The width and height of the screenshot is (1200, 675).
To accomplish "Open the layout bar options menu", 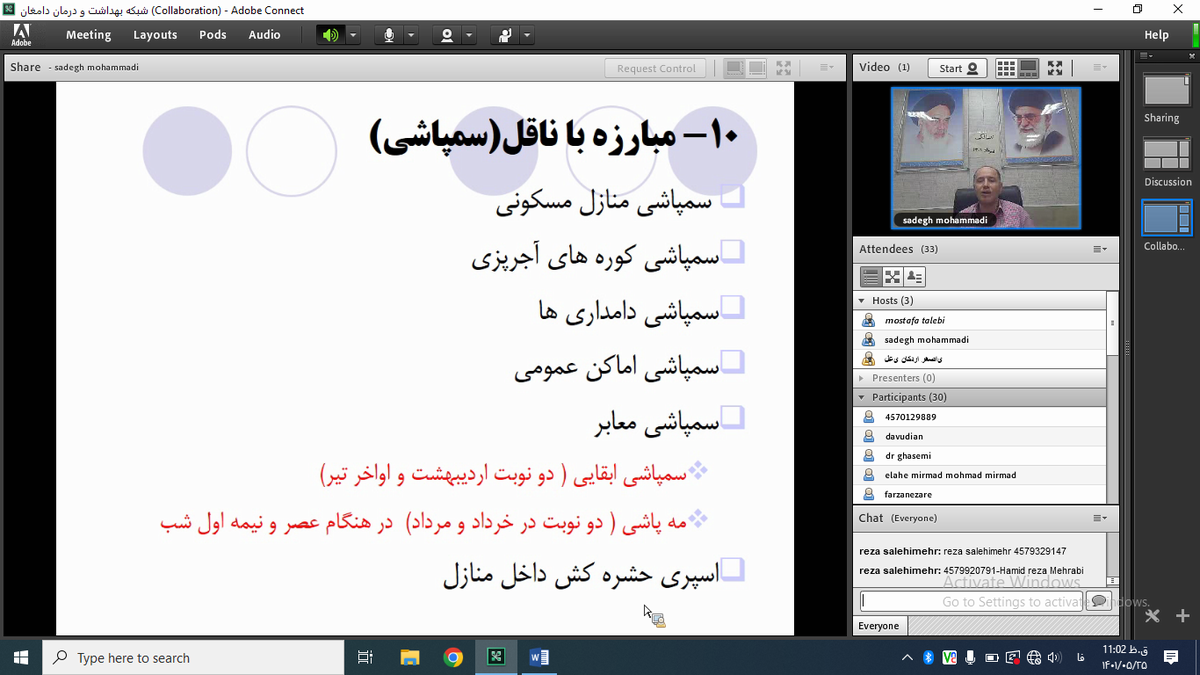I will click(1148, 56).
